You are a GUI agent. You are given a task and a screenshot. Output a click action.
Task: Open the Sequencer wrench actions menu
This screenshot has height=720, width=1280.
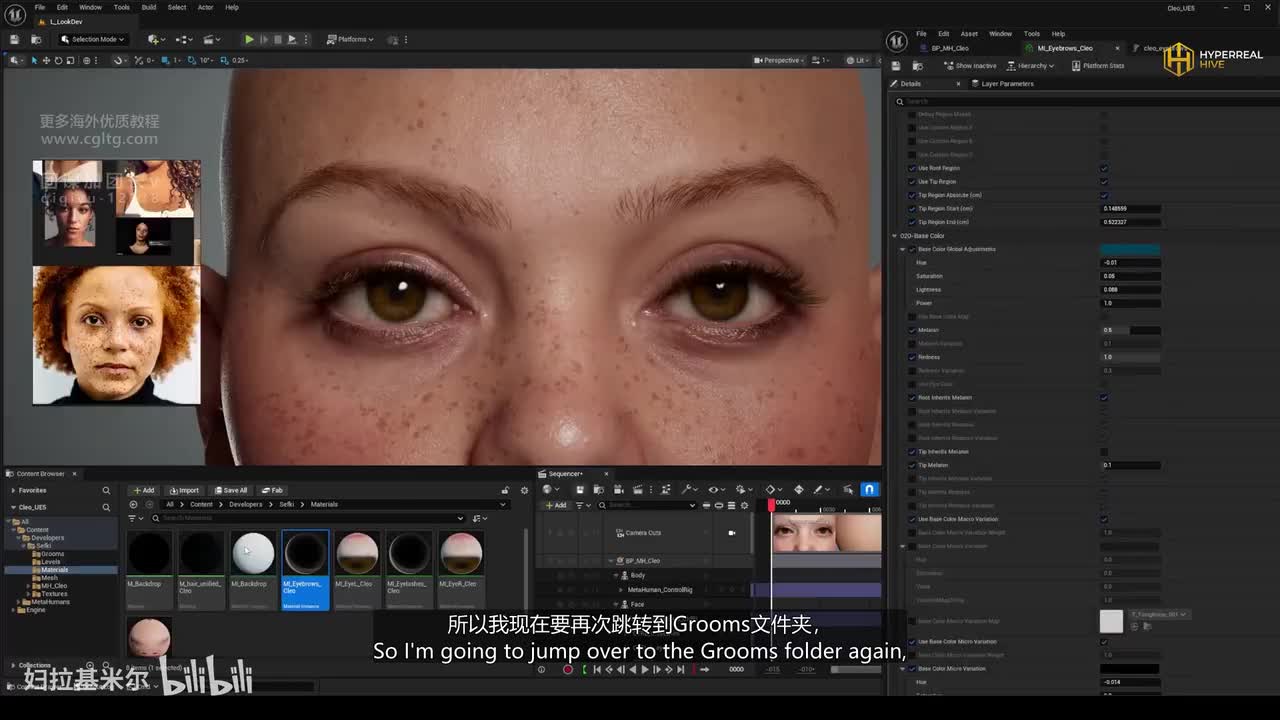pos(688,490)
